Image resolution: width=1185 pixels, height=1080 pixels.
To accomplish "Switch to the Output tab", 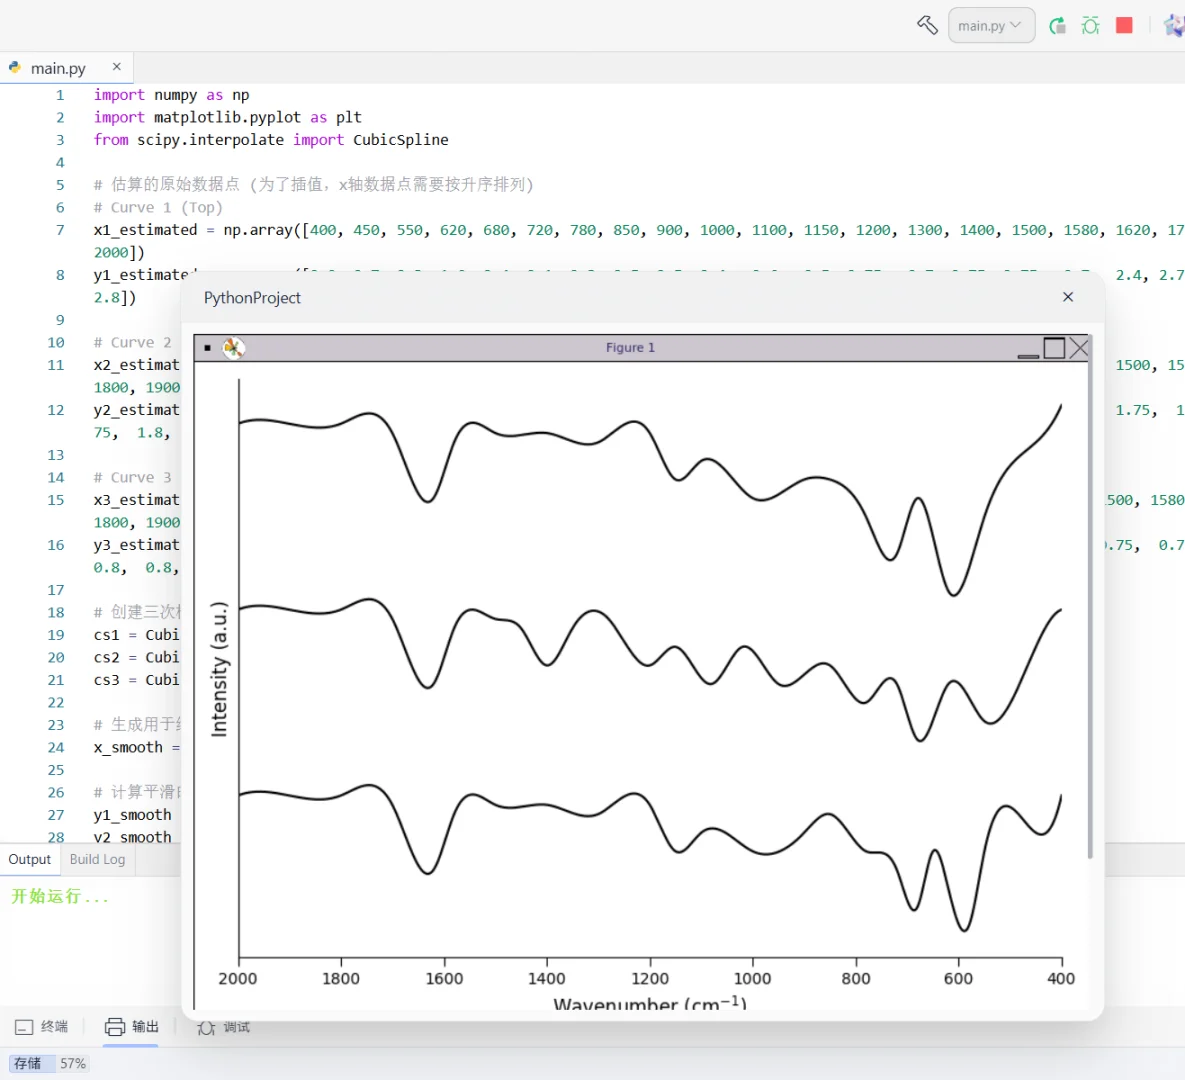I will tap(30, 859).
